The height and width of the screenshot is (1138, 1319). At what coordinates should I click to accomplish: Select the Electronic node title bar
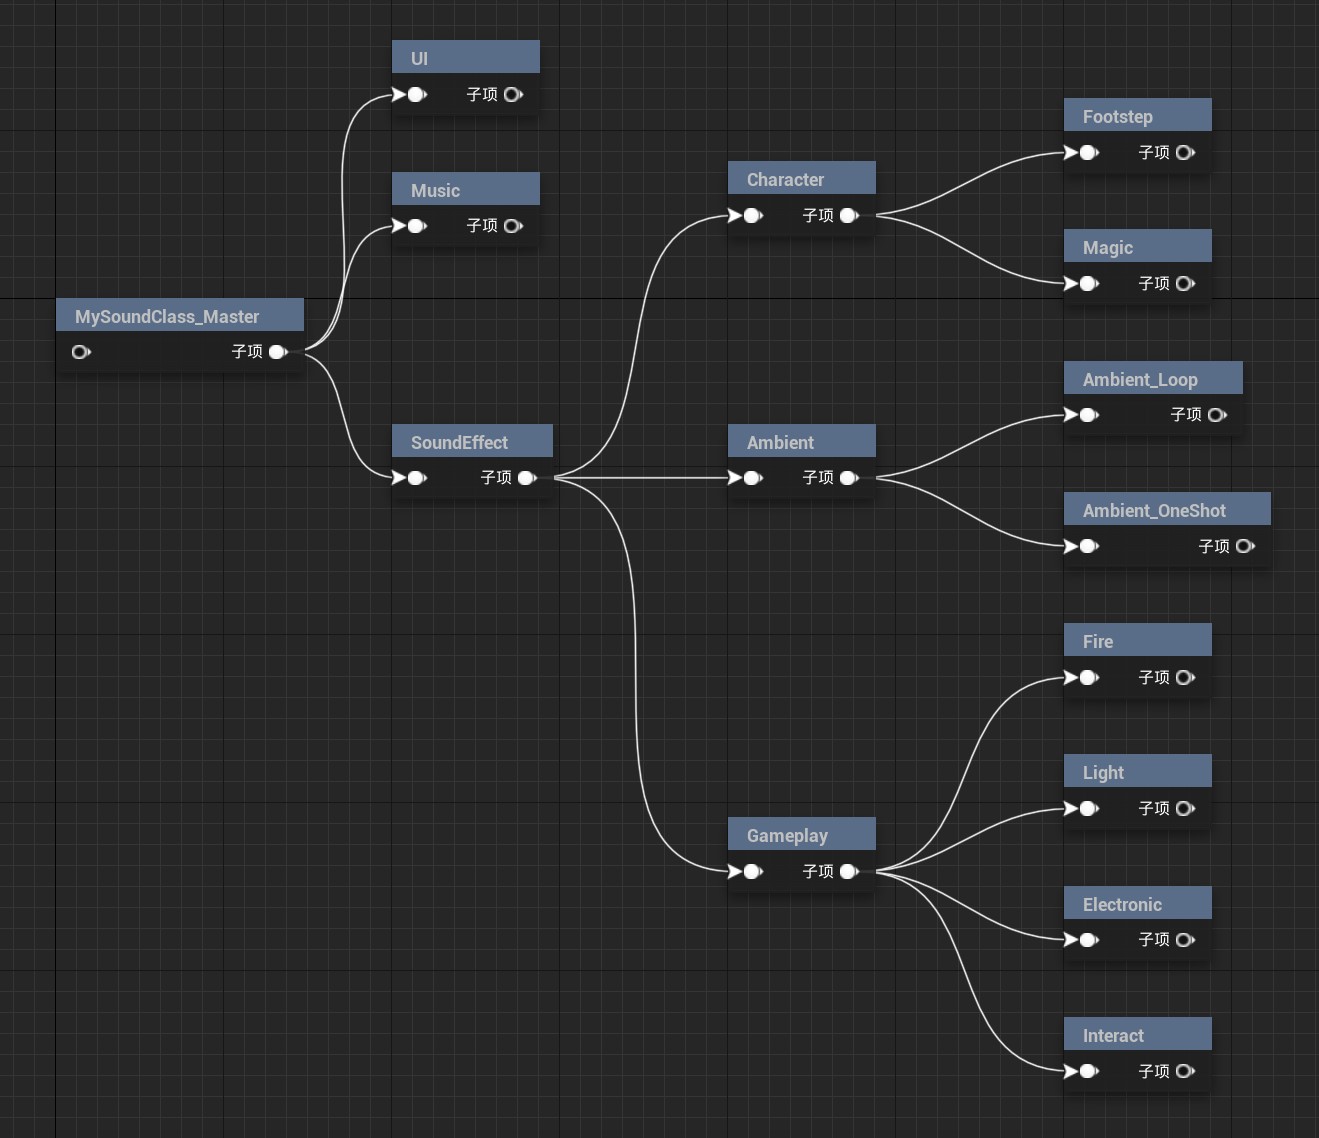point(1137,904)
